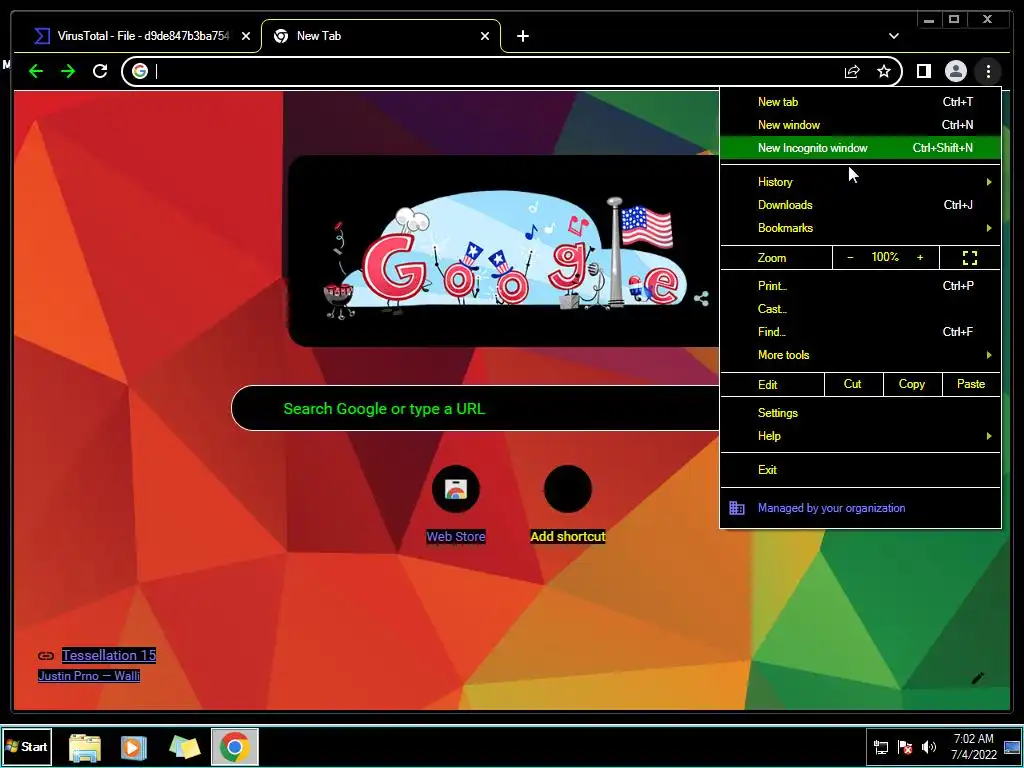The width and height of the screenshot is (1024, 768).
Task: Click the Show desktop monitor icon
Action: click(x=1012, y=747)
